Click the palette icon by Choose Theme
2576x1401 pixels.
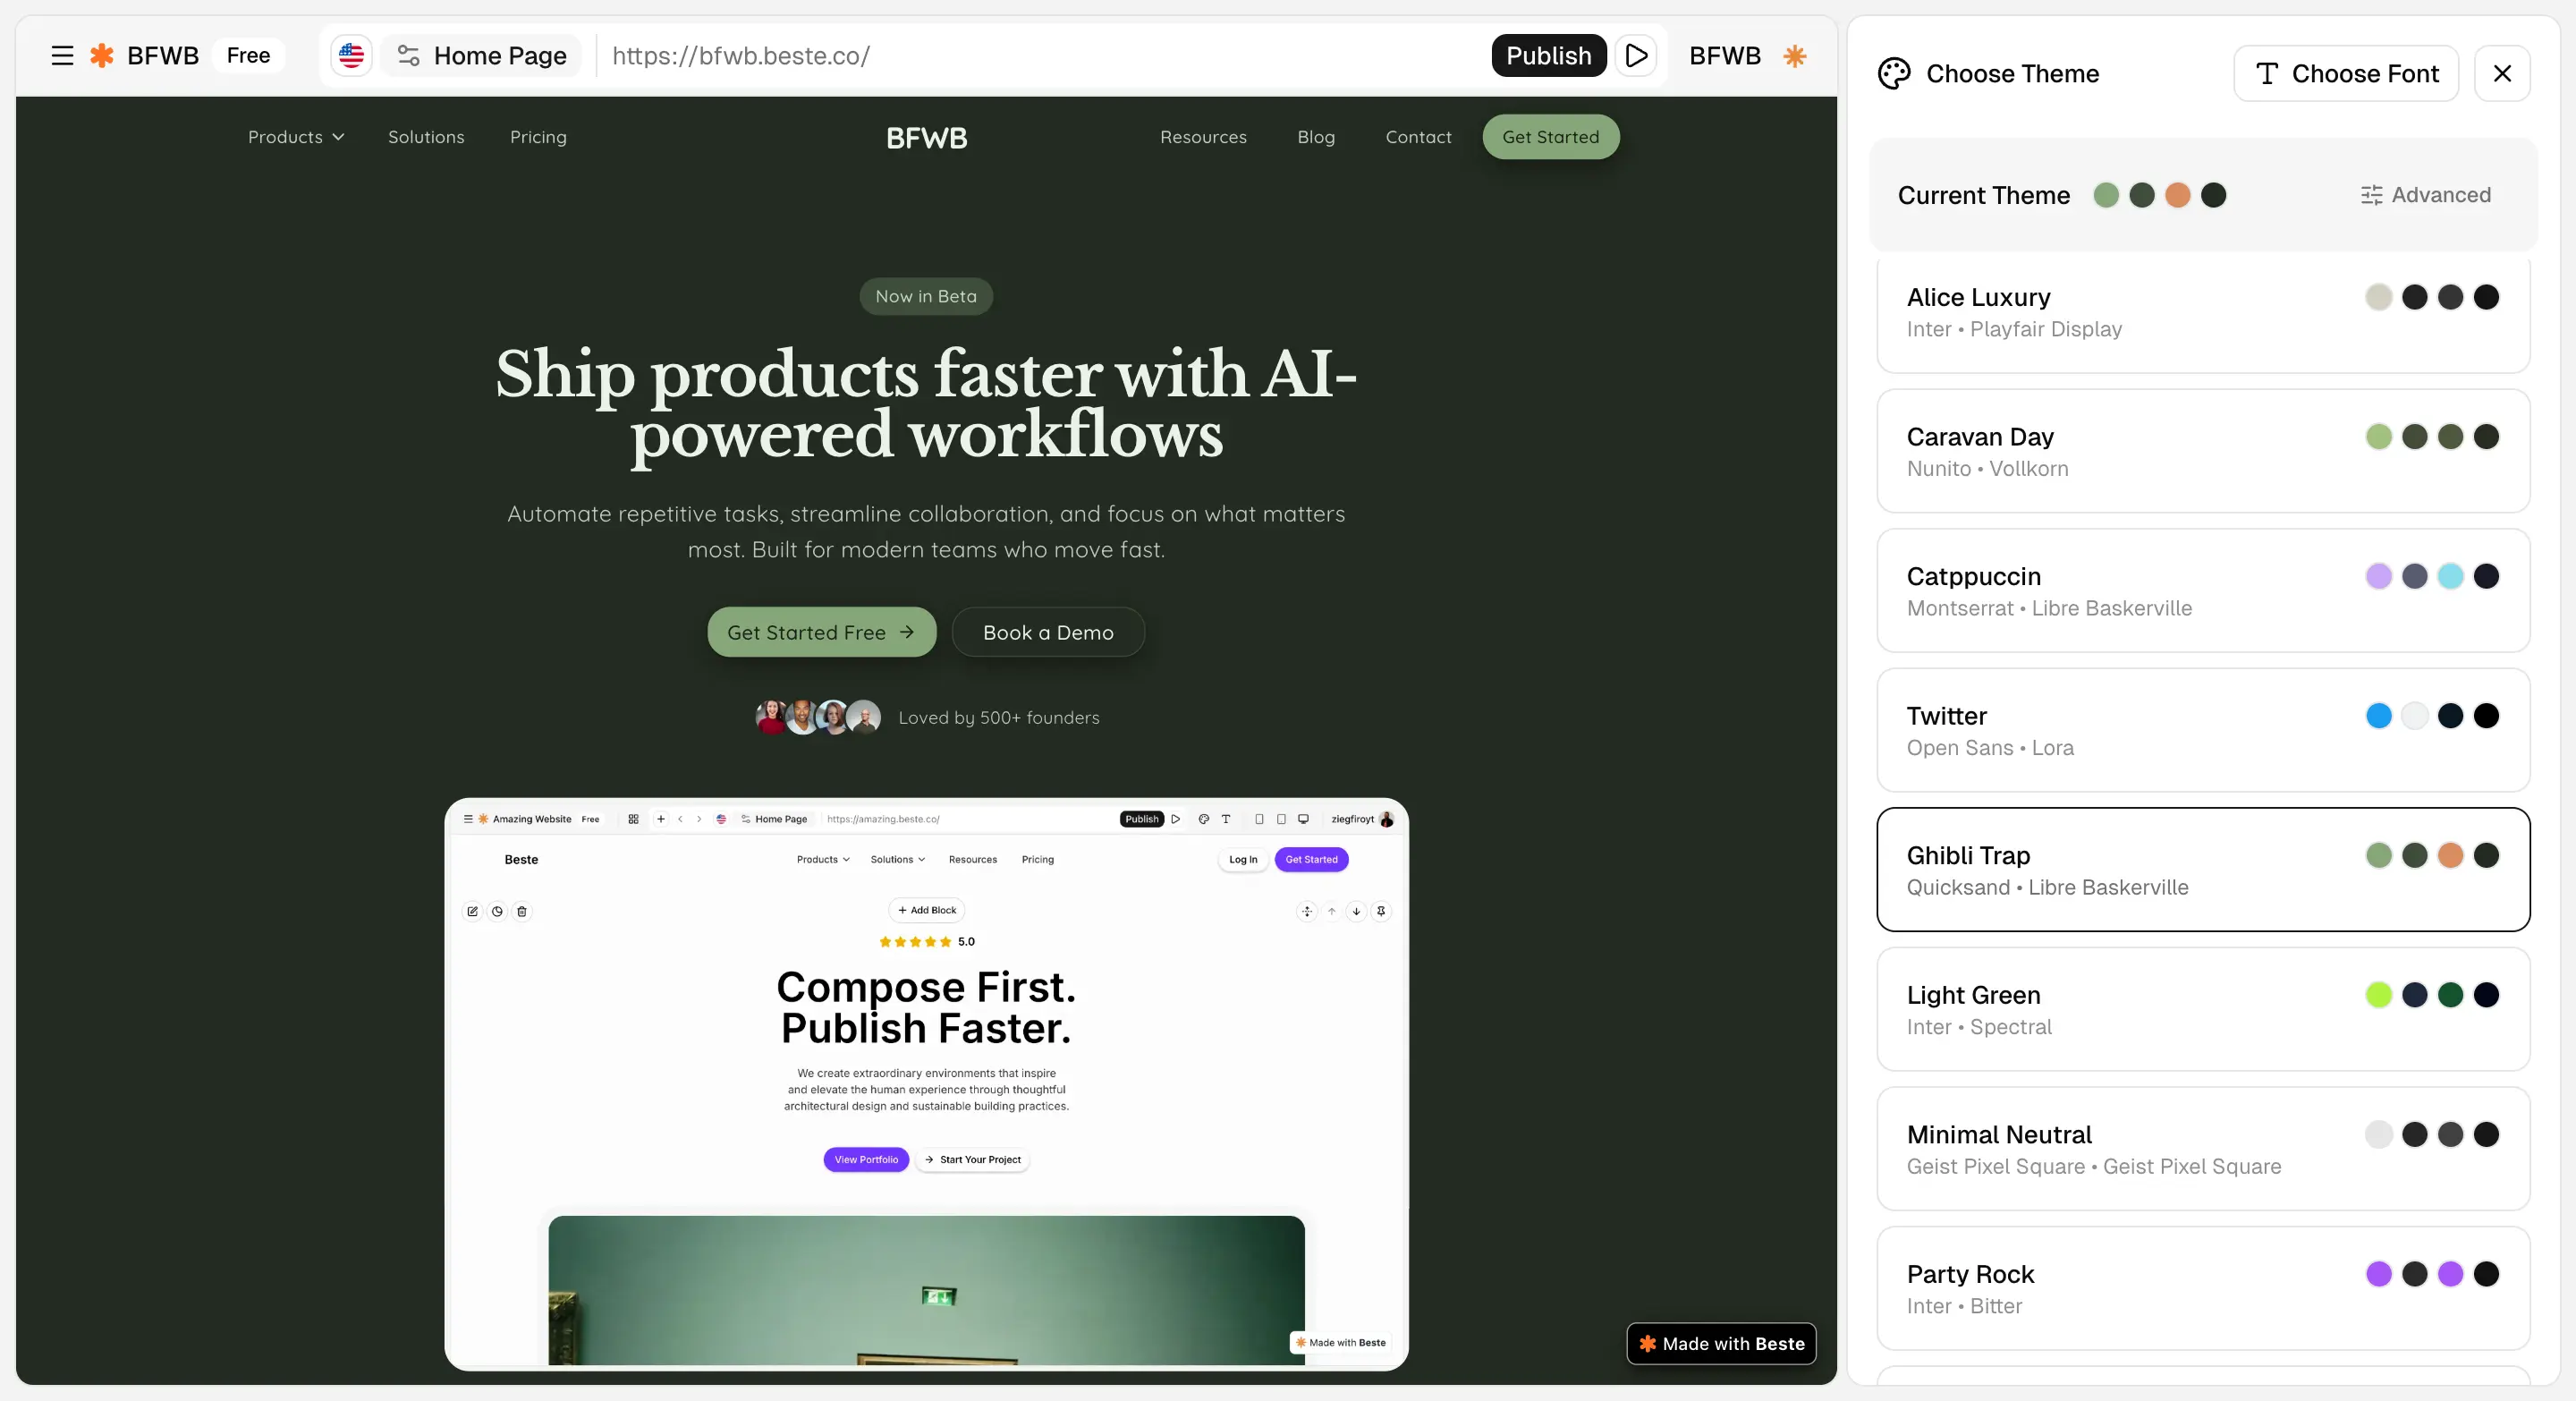point(1894,73)
